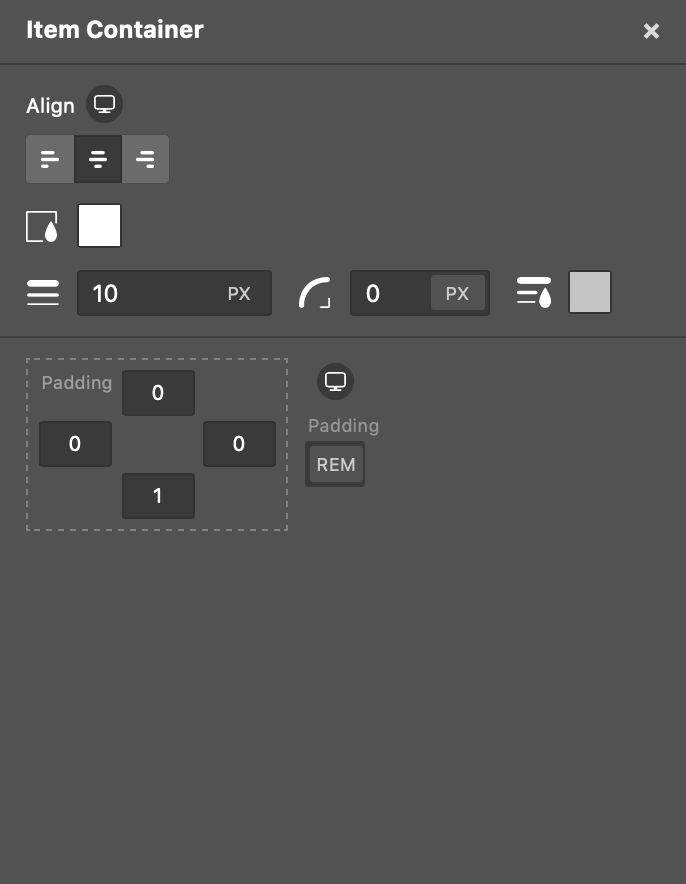
Task: Click the desktop device icon beside Align
Action: tap(104, 104)
